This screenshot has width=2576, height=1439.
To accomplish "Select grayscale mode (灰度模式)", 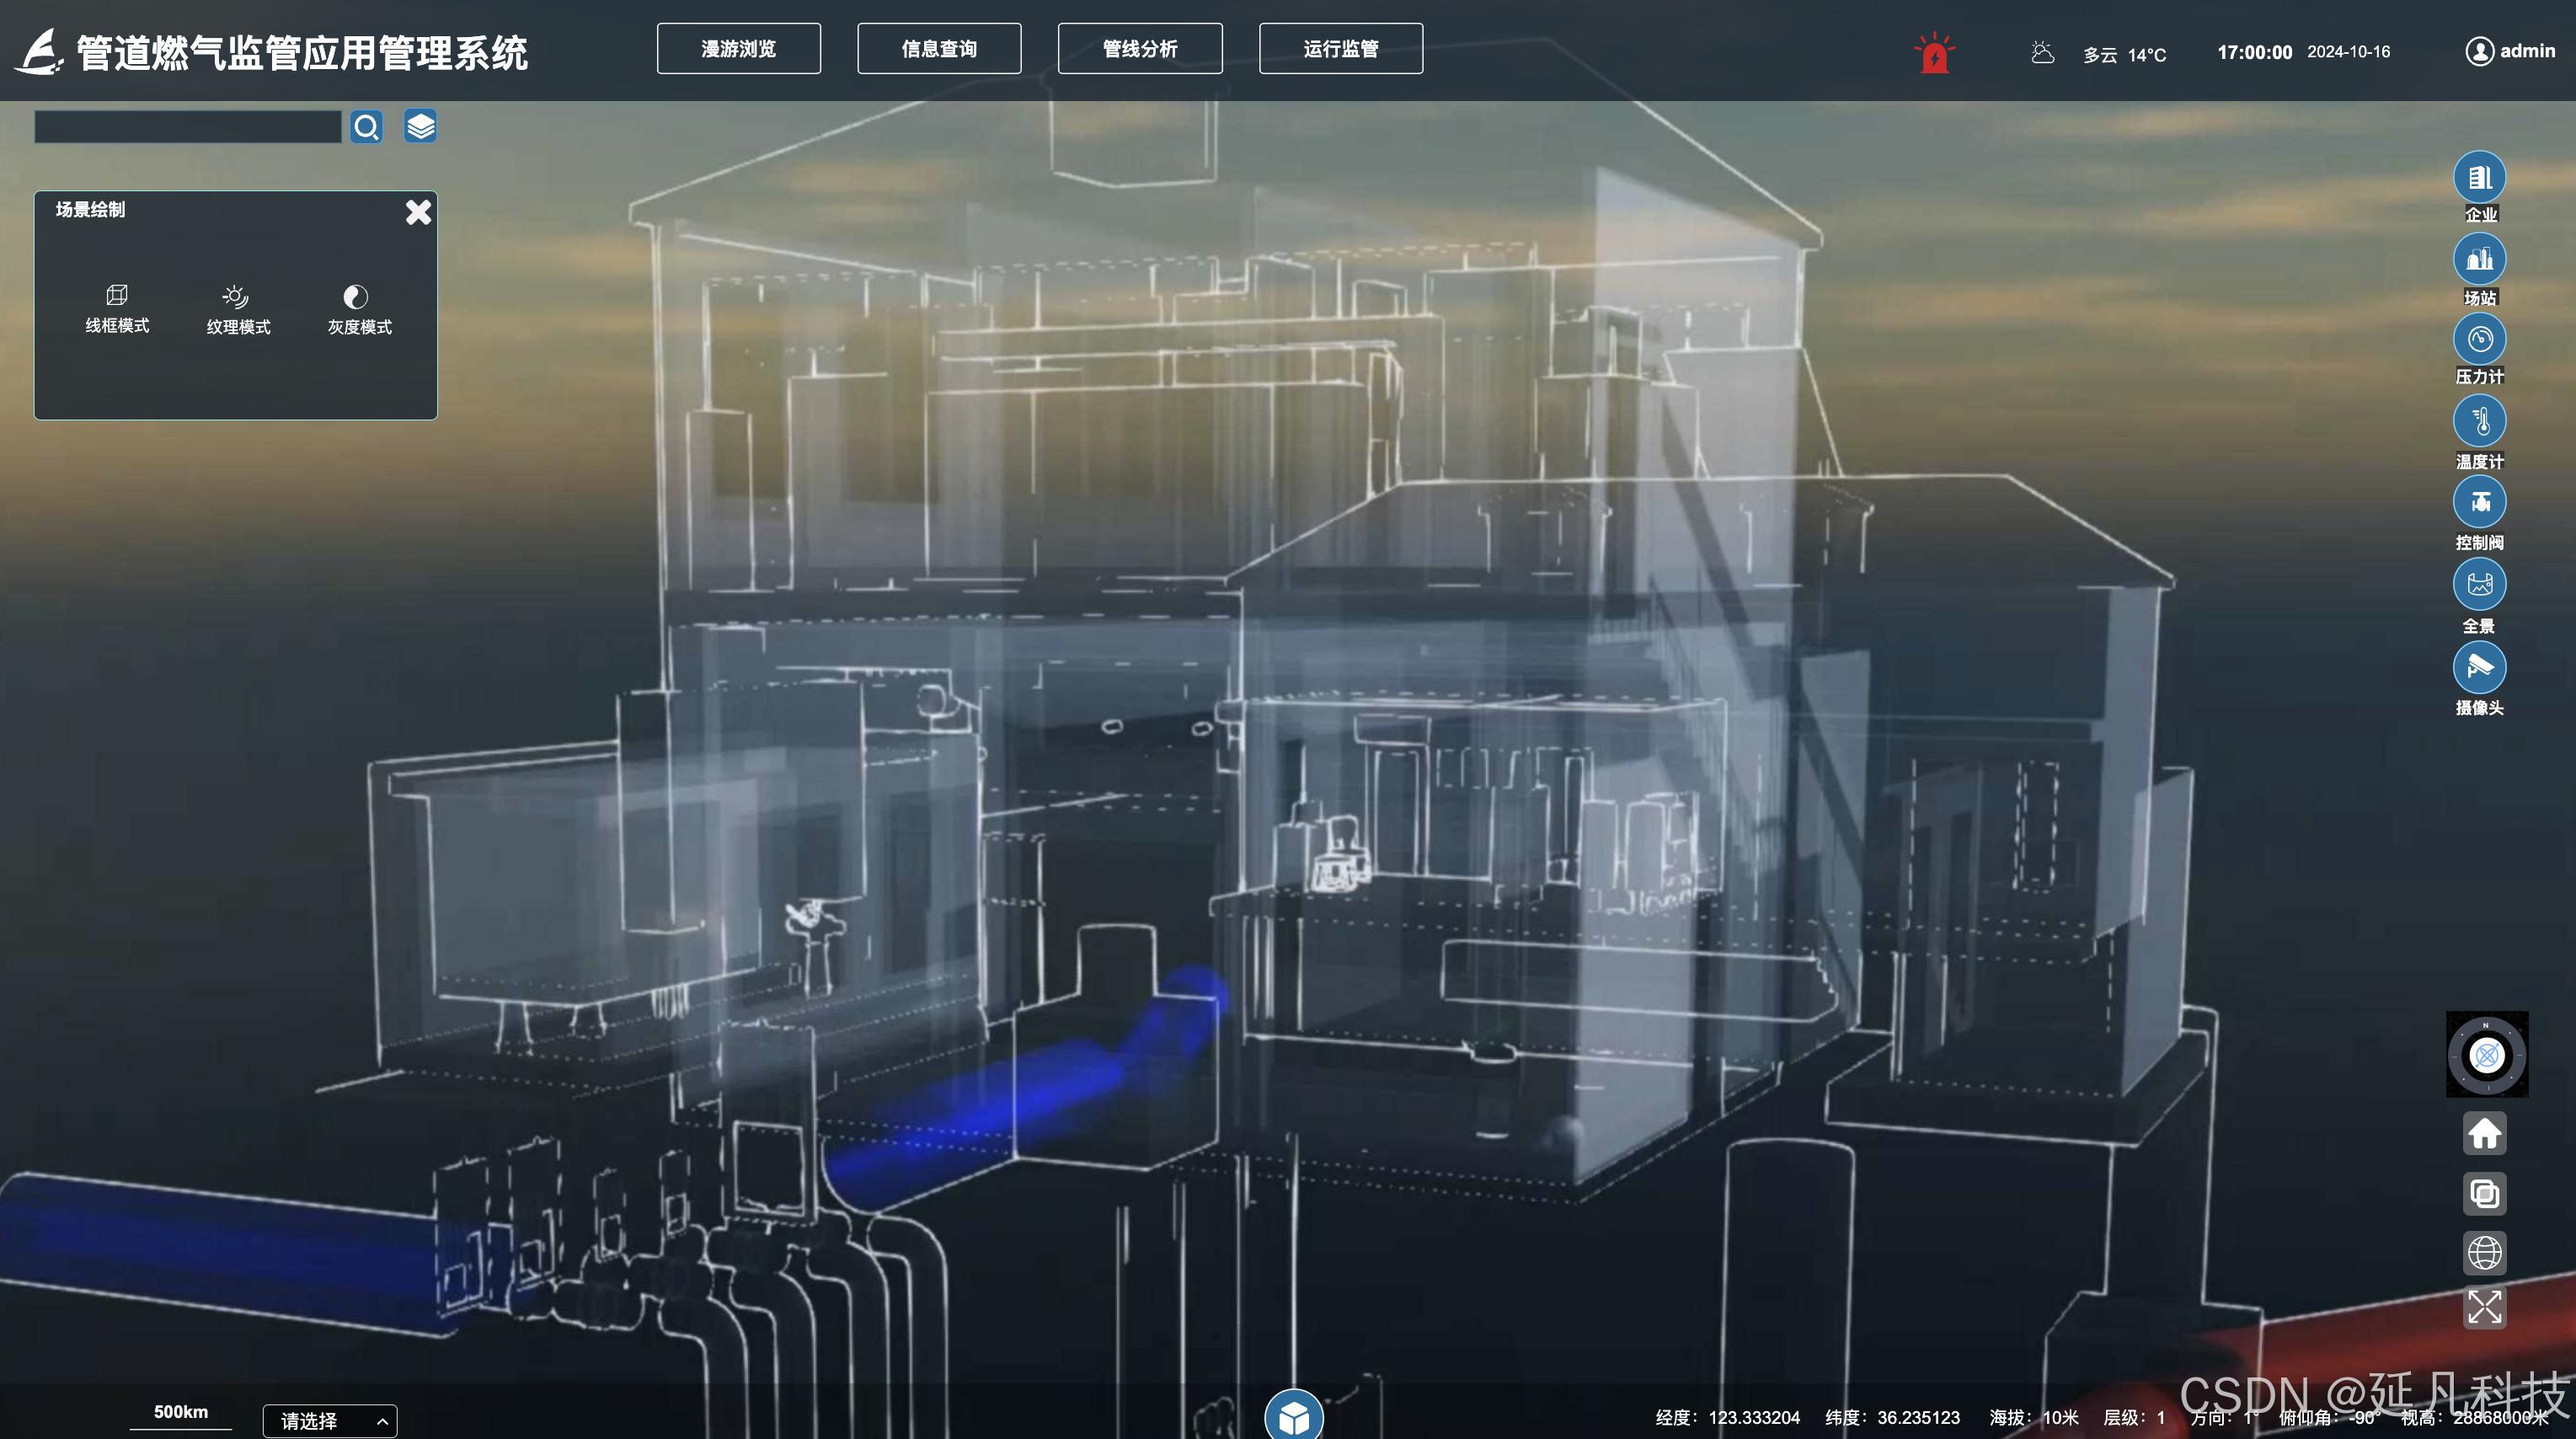I will [359, 309].
